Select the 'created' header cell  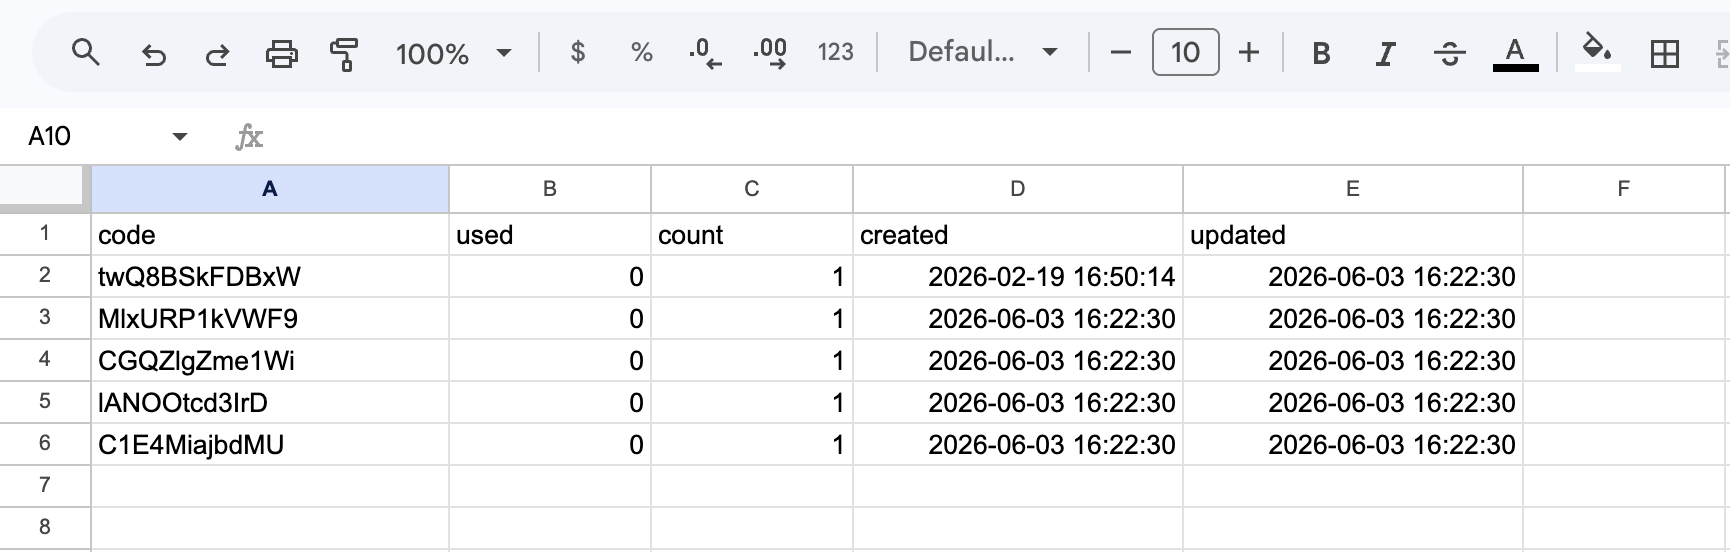pos(1018,234)
